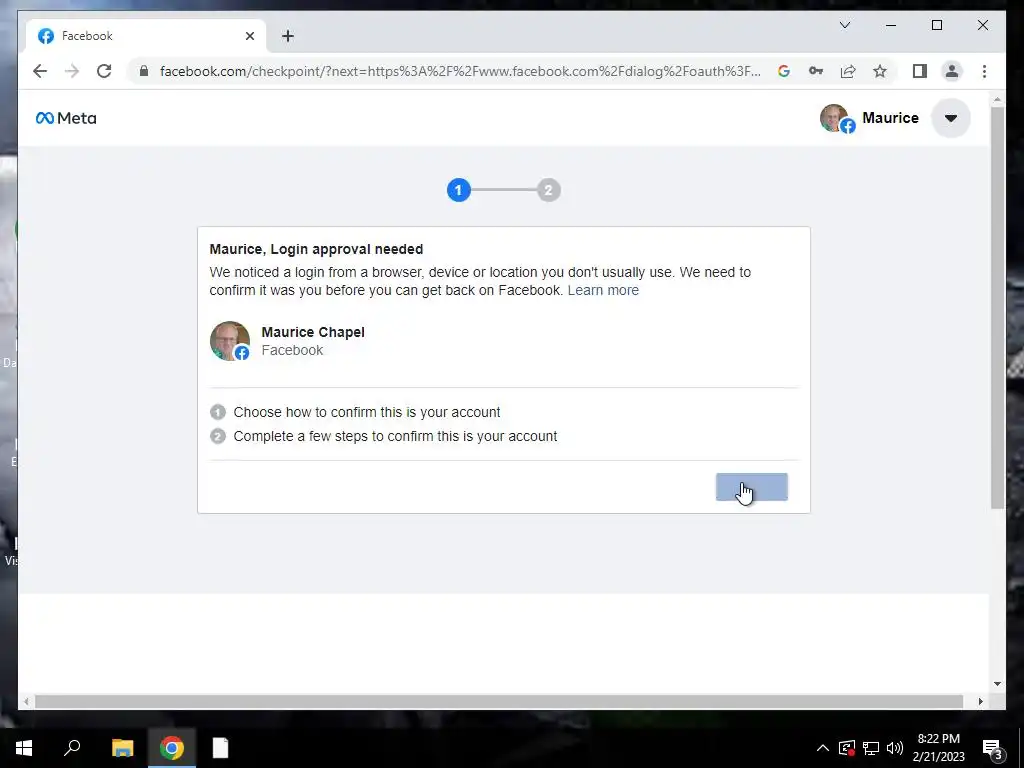Viewport: 1024px width, 768px height.
Task: Open network settings from the tray
Action: pyautogui.click(x=871, y=748)
